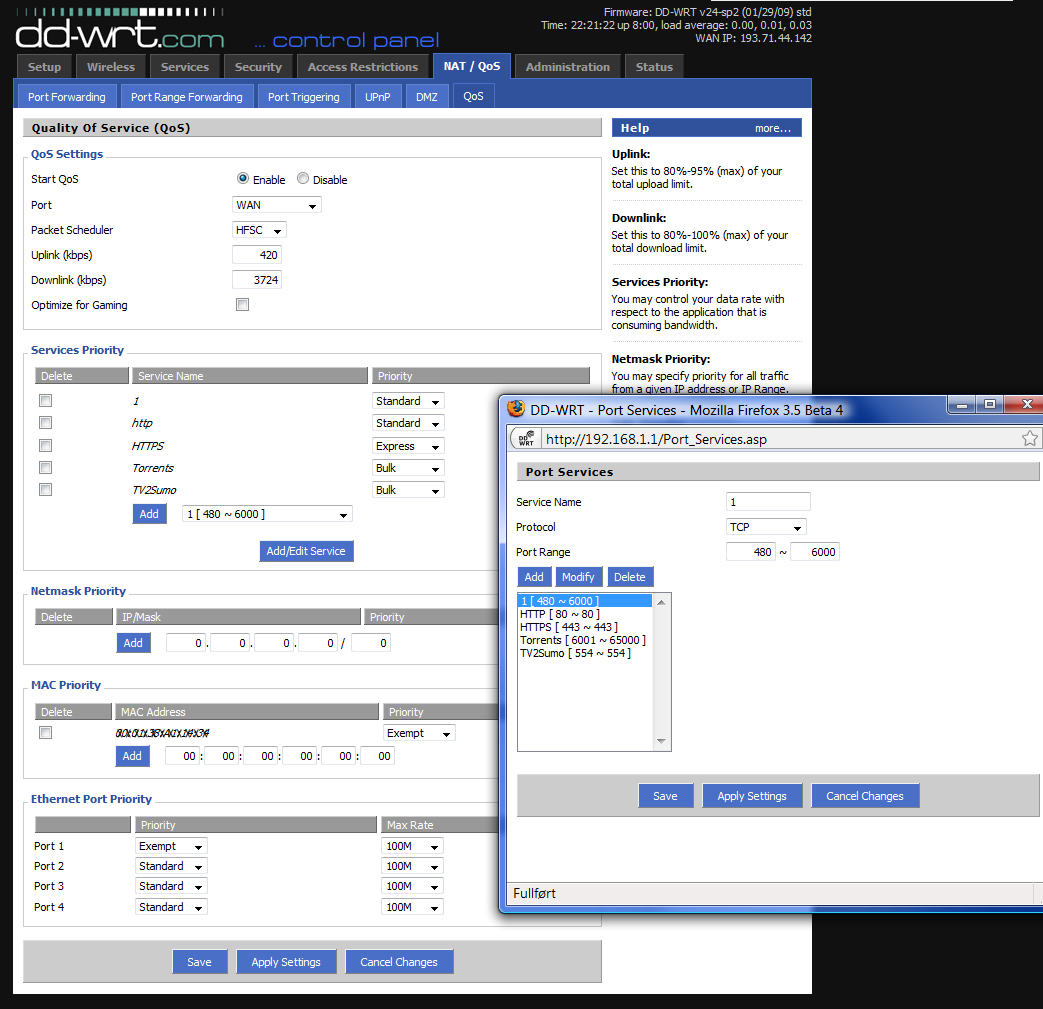Click the Downlink (kbps) field

(257, 280)
